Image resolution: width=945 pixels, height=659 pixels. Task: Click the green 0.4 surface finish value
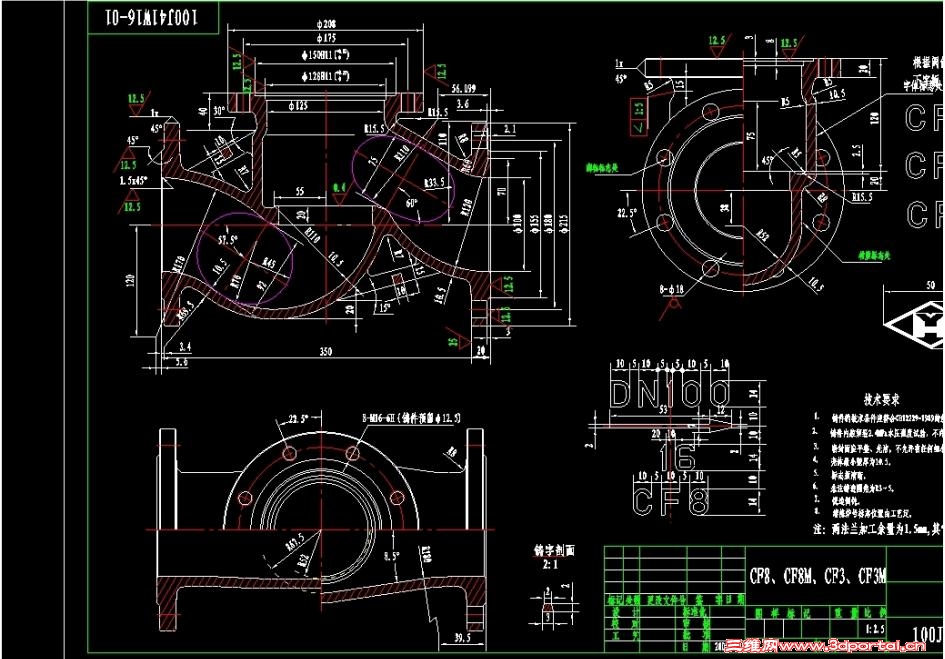[339, 188]
